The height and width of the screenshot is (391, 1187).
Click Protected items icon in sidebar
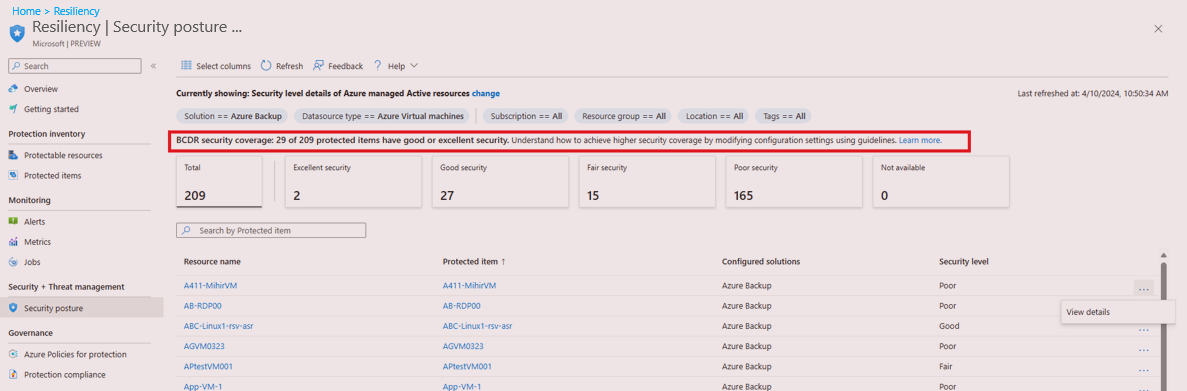[14, 175]
